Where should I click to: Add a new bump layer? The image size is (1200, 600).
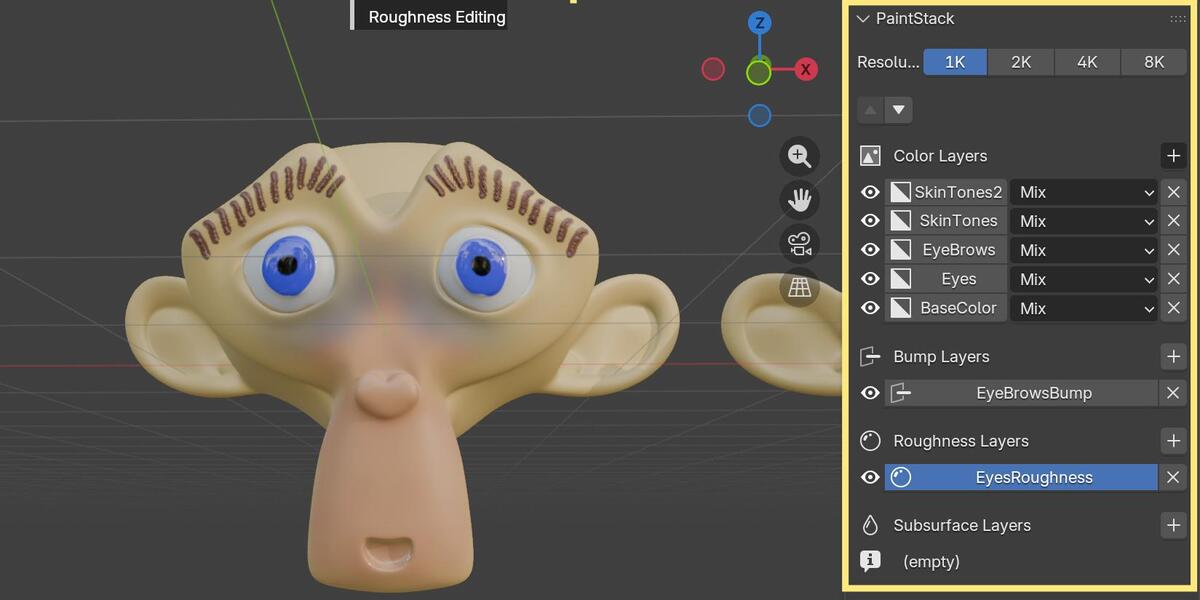[x=1173, y=357]
